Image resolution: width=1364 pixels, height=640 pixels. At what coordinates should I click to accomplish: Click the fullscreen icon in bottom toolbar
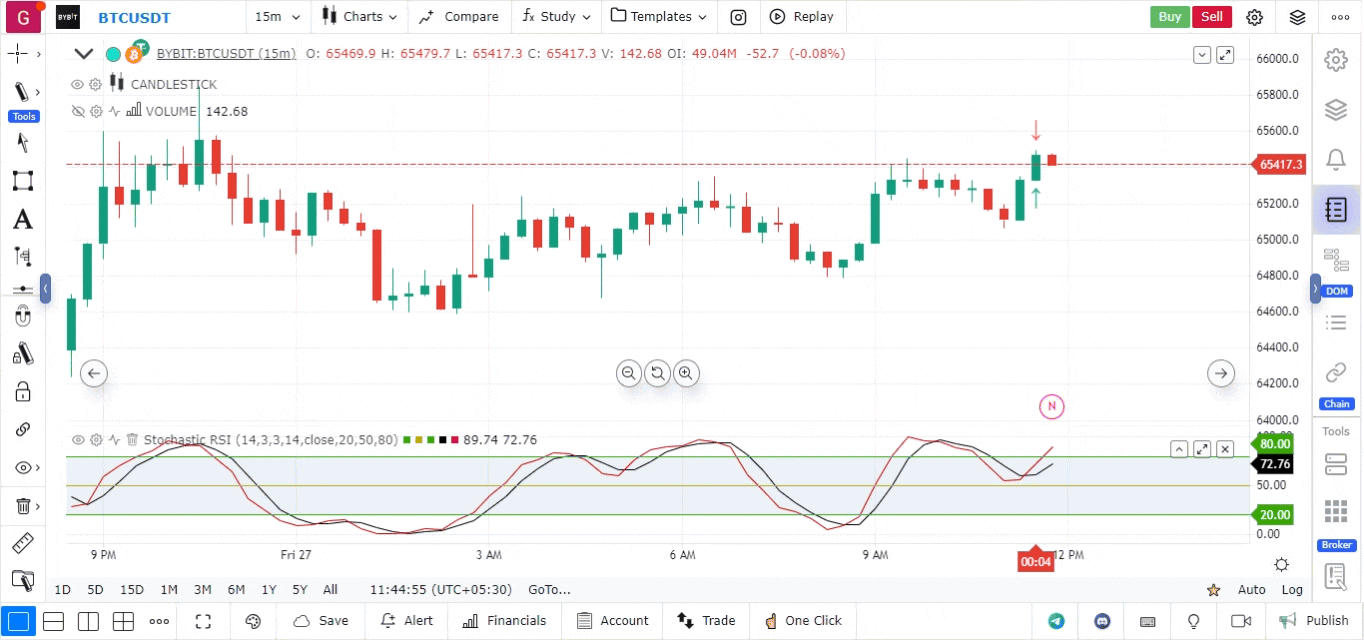203,621
